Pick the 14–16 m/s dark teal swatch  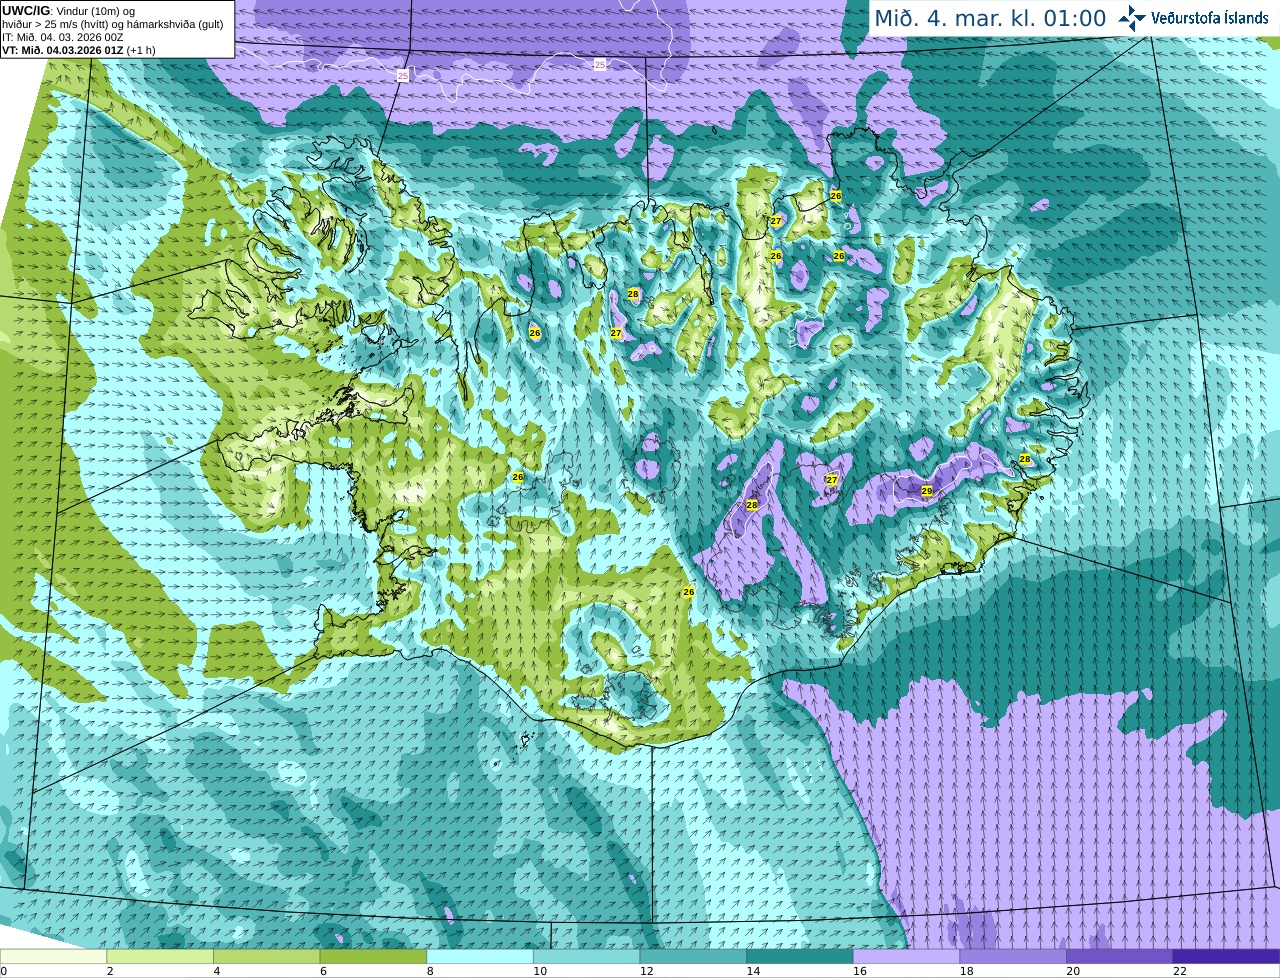coord(800,956)
